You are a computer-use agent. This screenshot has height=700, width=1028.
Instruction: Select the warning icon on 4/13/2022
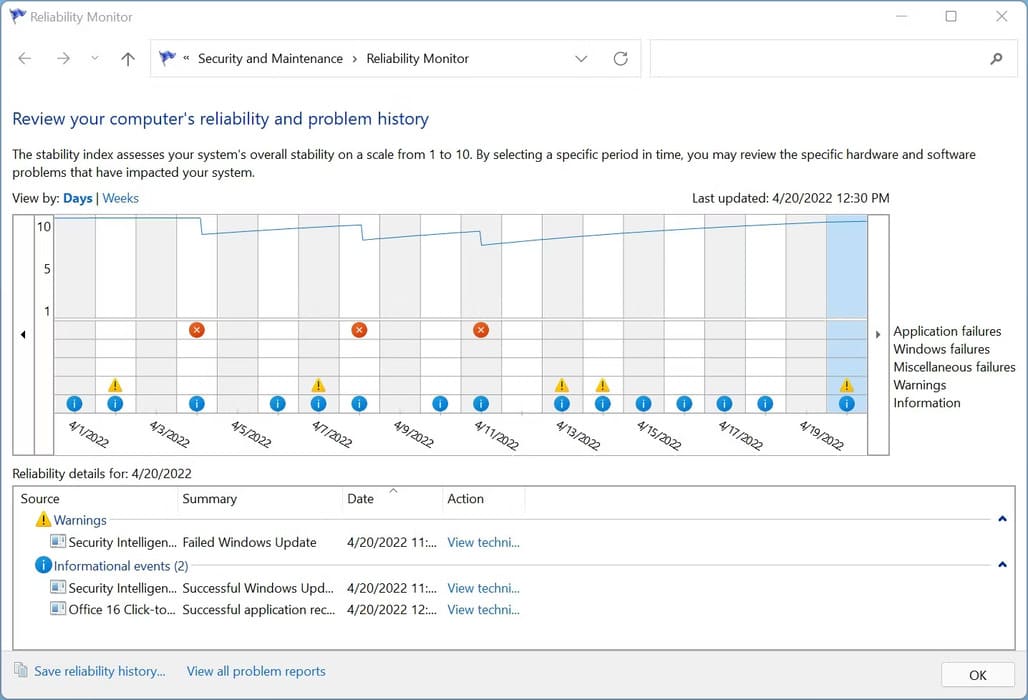tap(562, 385)
